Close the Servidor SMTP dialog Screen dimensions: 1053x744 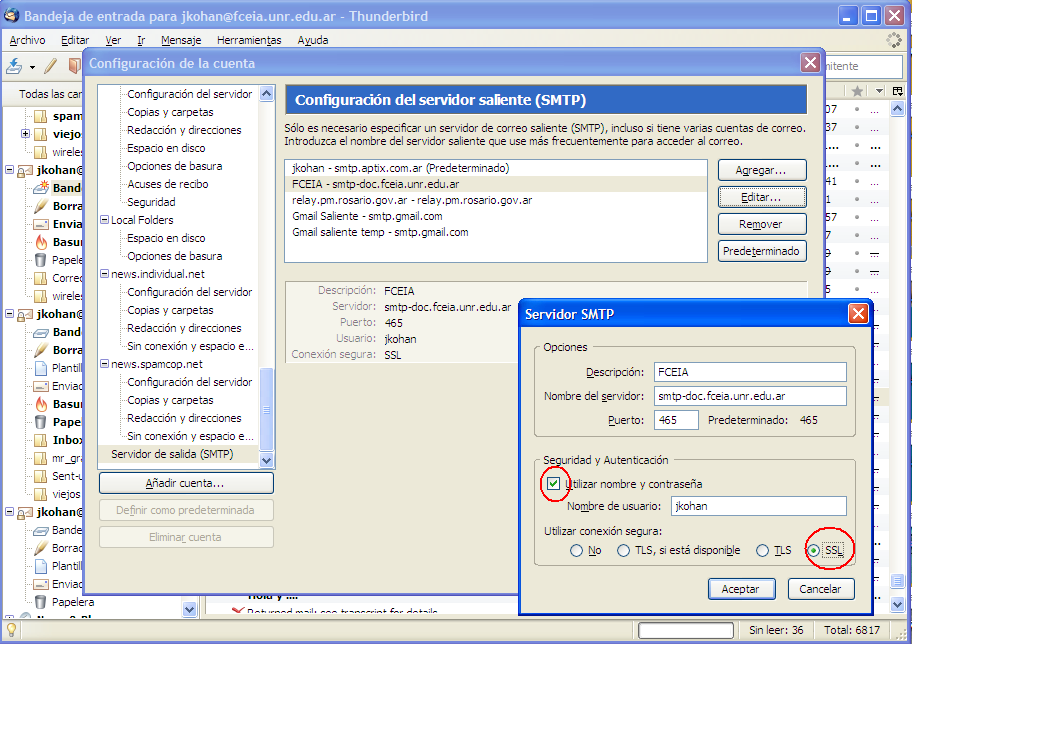[x=858, y=314]
